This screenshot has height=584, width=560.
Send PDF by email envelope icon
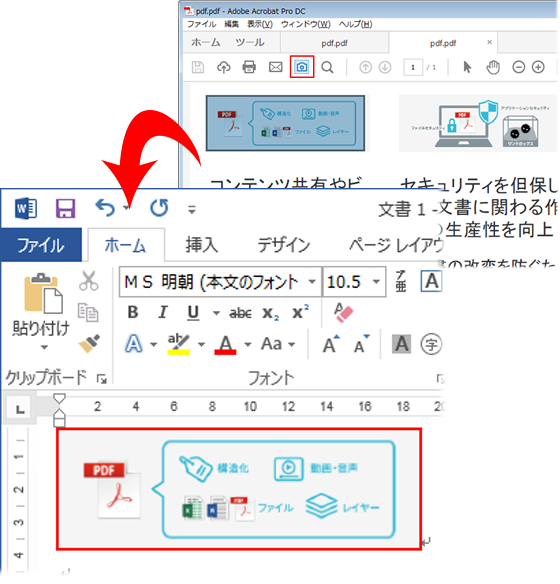276,67
